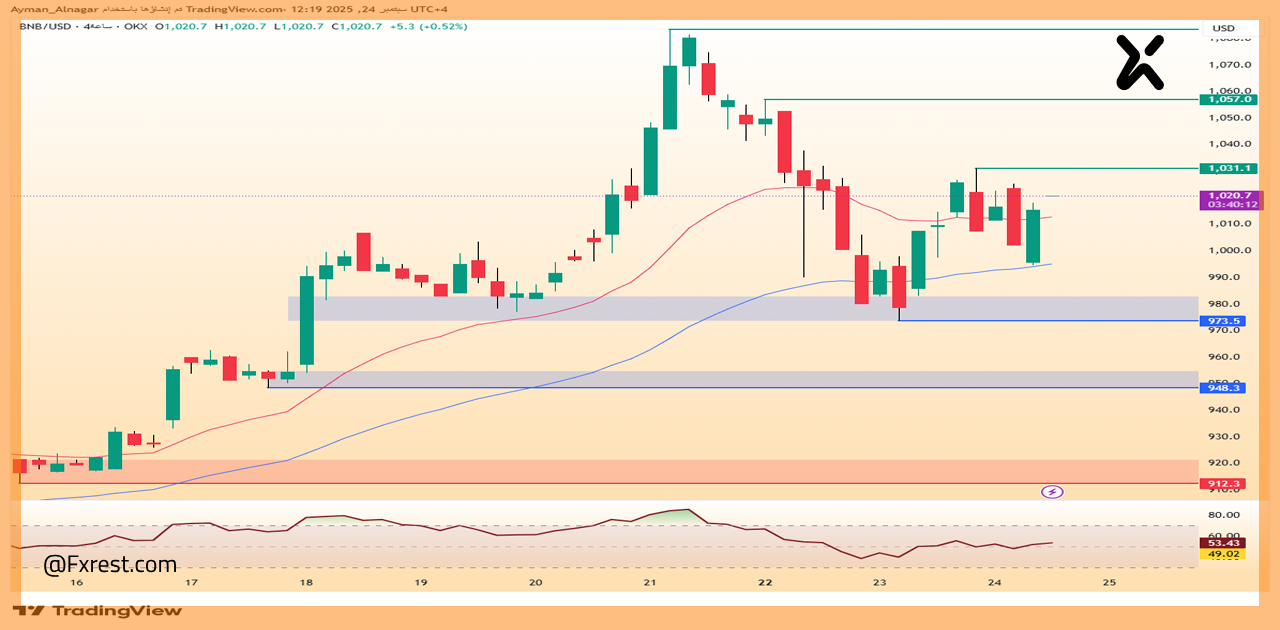The image size is (1280, 630).
Task: Click the red 912.3 price label
Action: coord(1223,484)
